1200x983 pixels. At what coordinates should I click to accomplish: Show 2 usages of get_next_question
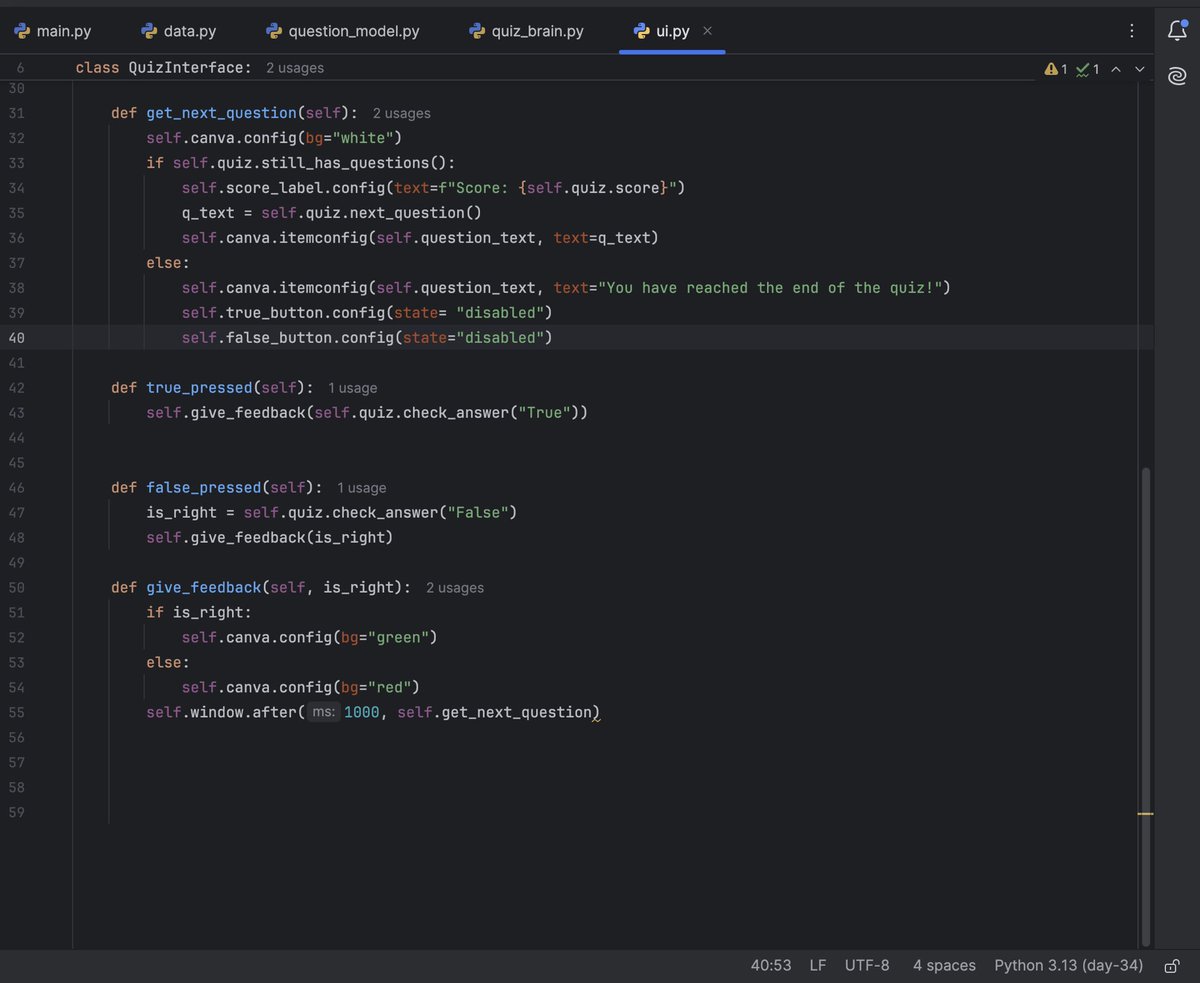(402, 113)
